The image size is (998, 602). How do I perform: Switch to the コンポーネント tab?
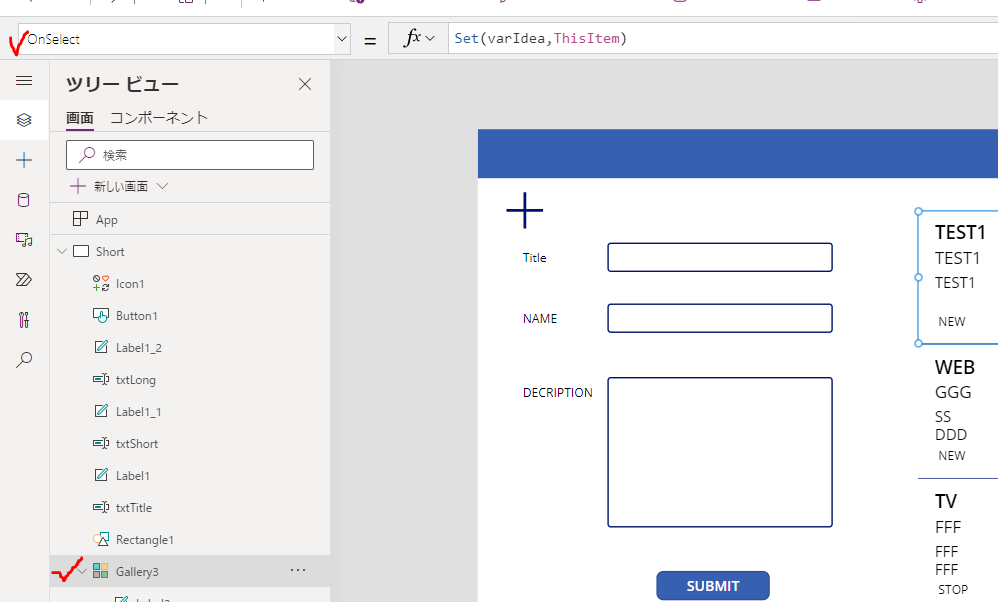click(159, 118)
